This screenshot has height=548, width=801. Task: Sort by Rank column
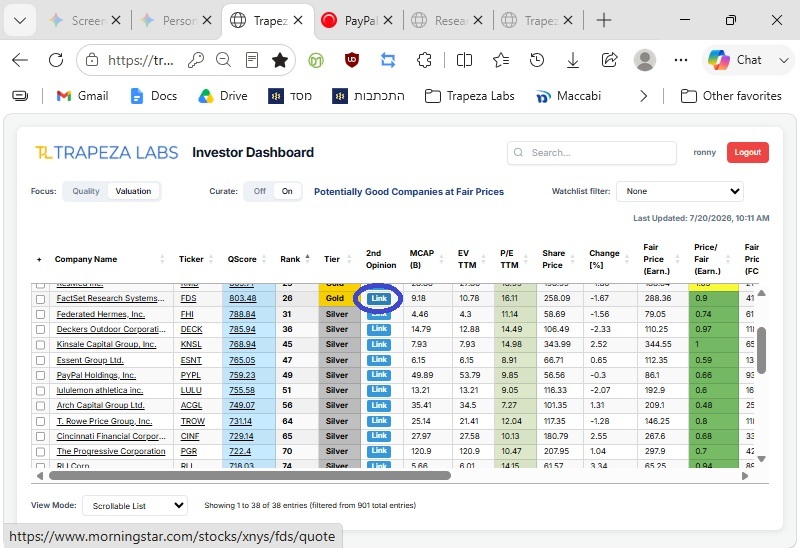[290, 259]
